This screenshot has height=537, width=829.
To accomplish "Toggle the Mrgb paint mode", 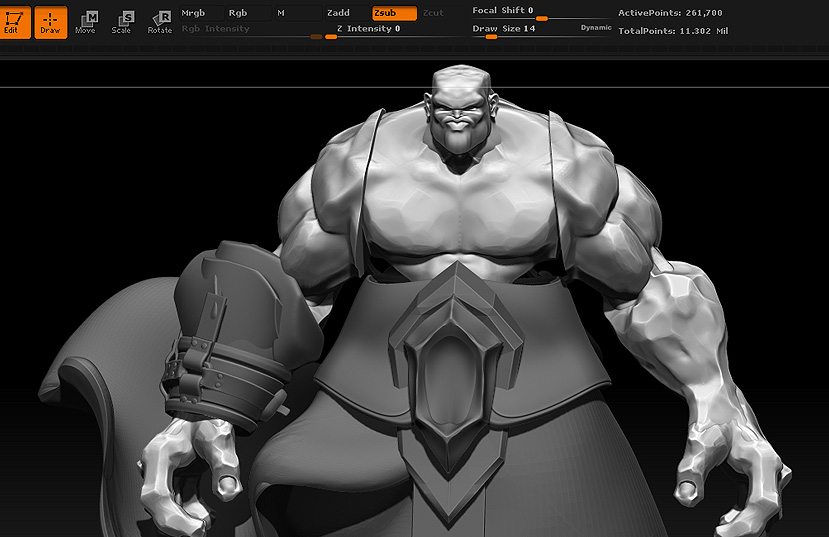I will pos(201,13).
